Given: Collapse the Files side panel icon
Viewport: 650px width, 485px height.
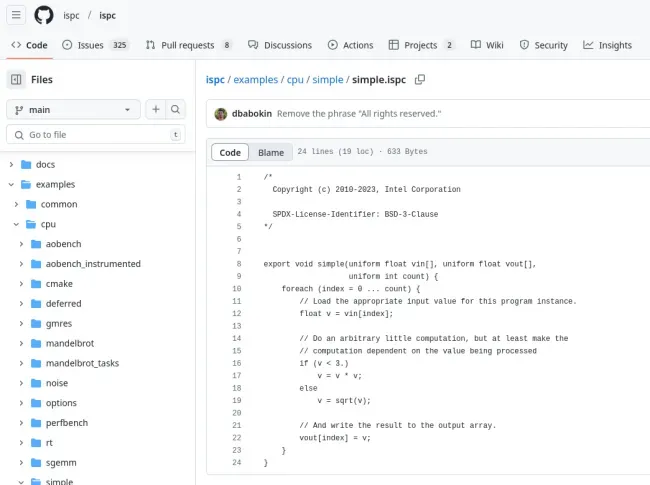Looking at the screenshot, I should (16, 79).
